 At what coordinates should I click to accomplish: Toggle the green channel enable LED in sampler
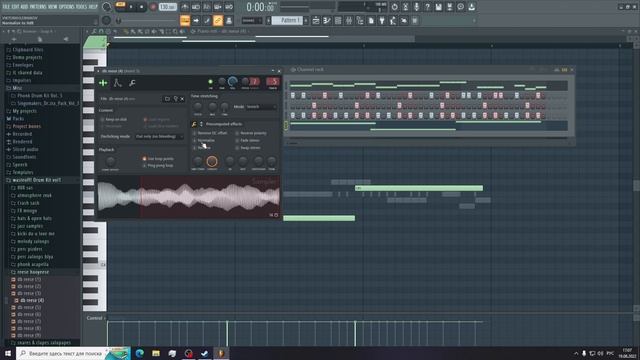[x=211, y=82]
